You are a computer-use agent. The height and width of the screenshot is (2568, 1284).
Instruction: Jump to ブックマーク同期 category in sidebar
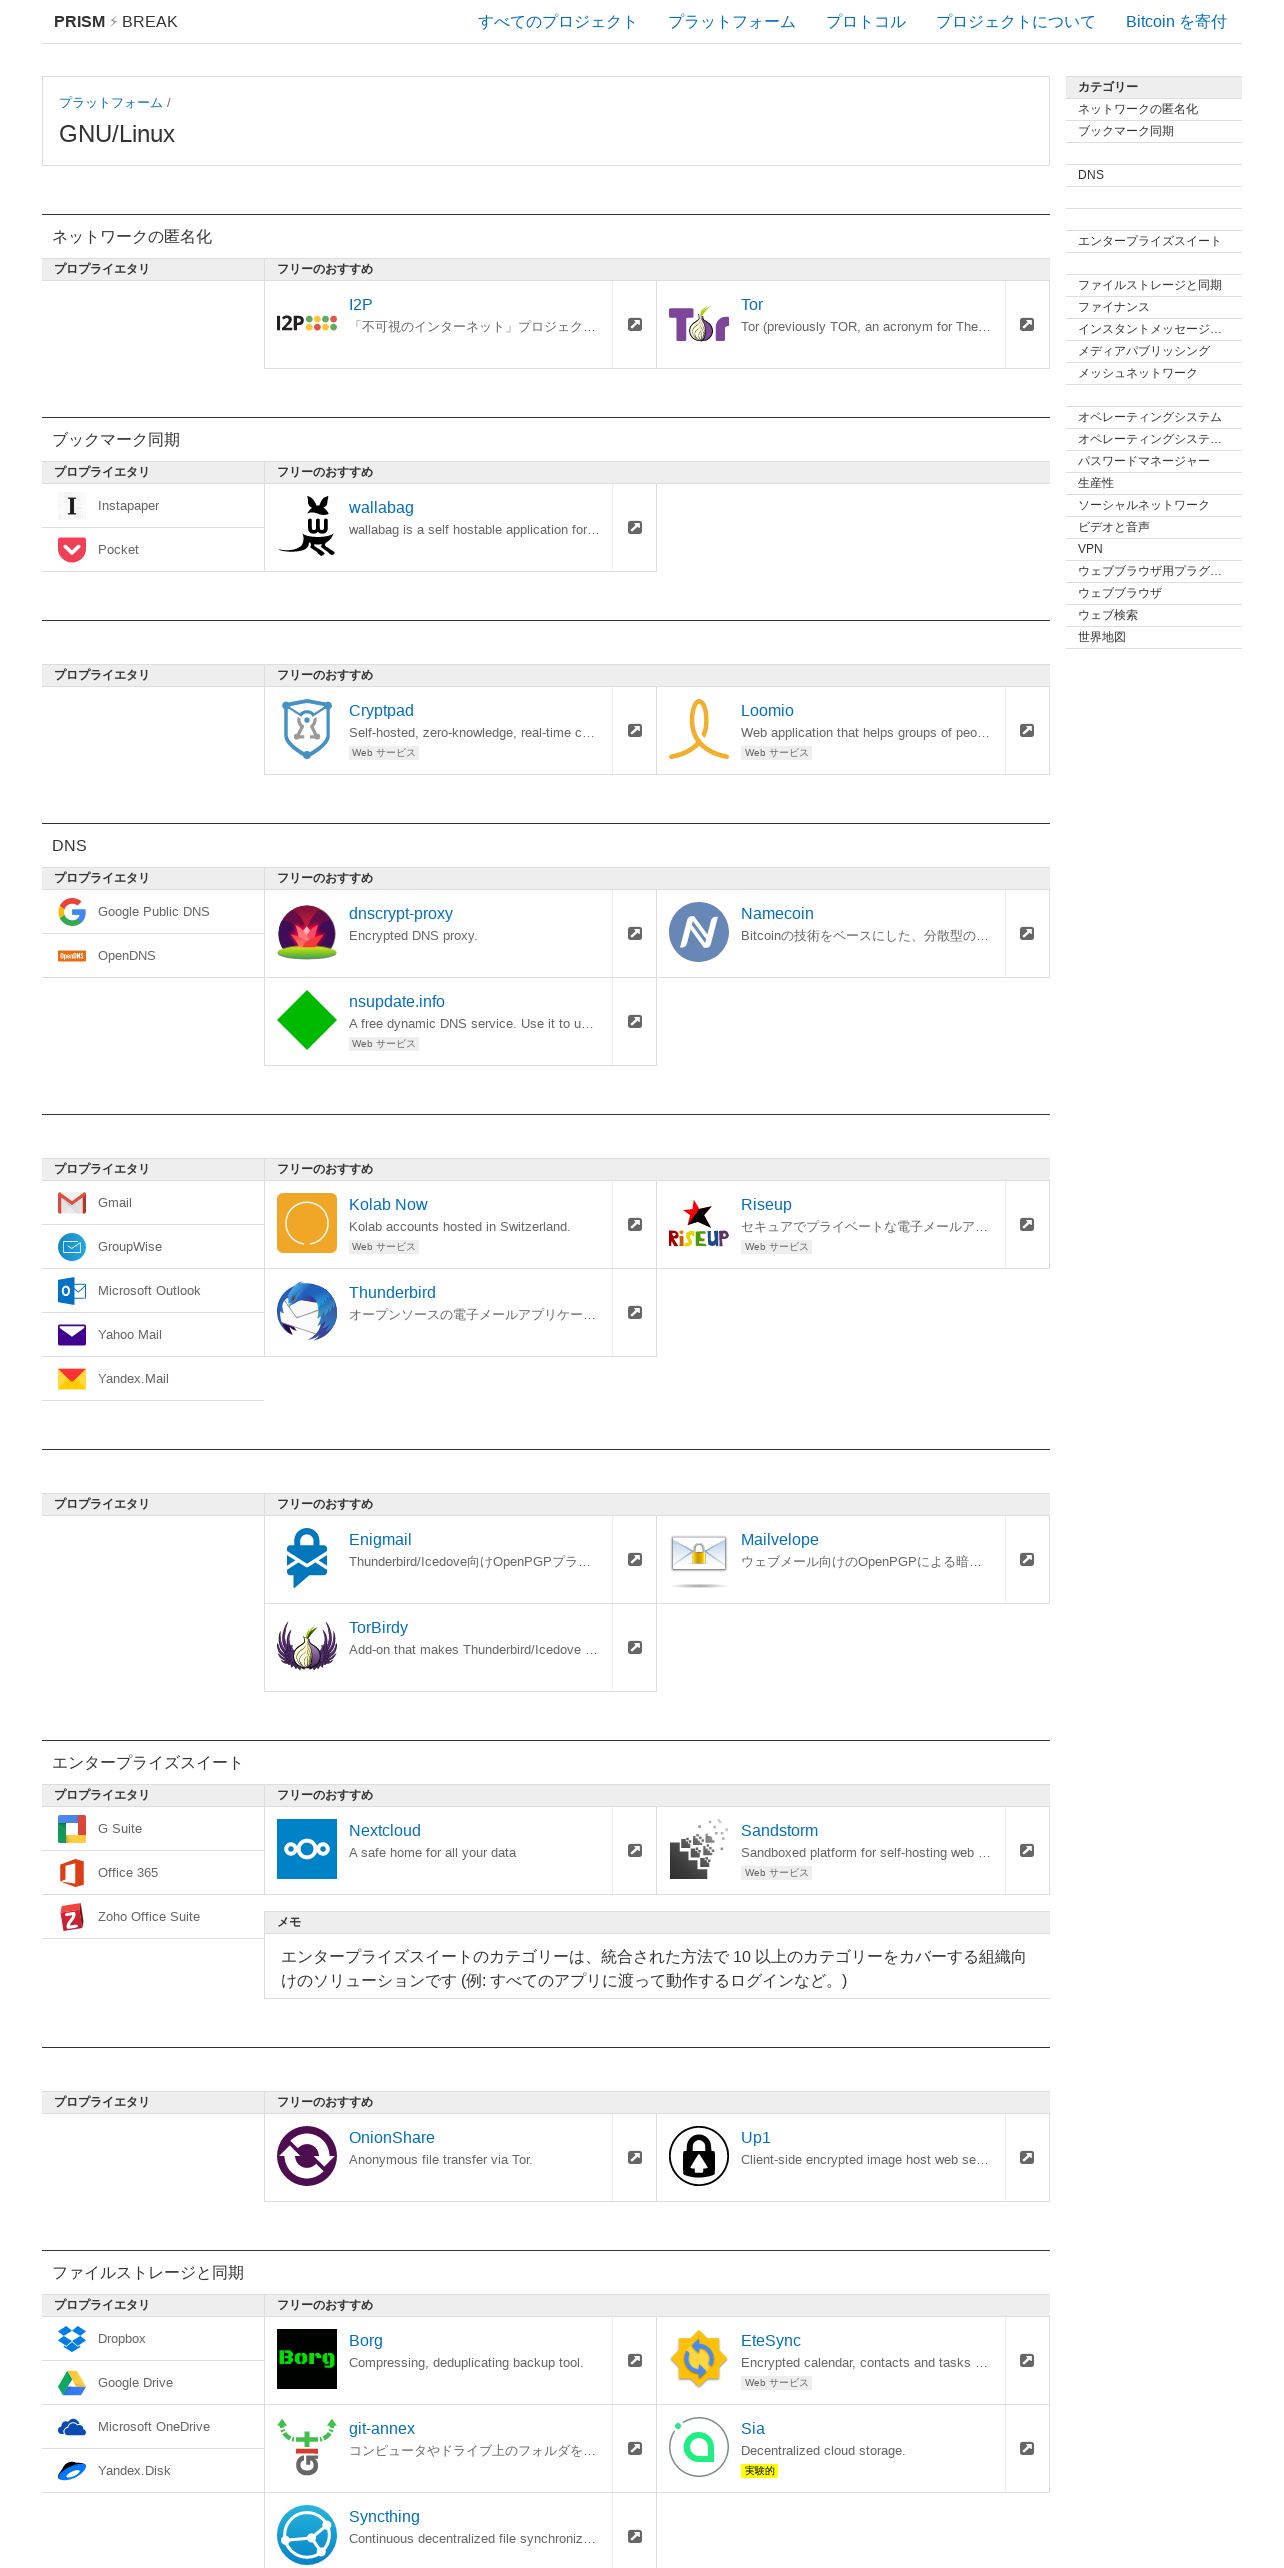pos(1154,131)
